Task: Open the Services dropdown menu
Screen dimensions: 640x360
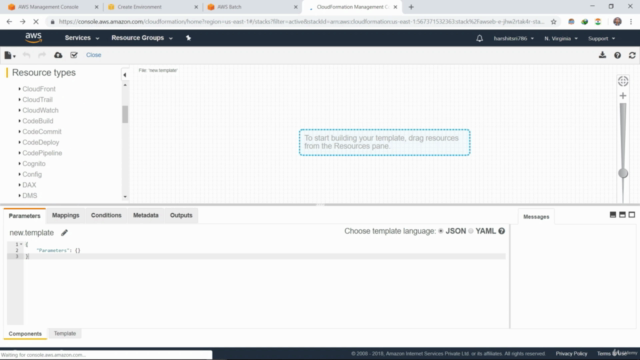Action: coord(82,38)
